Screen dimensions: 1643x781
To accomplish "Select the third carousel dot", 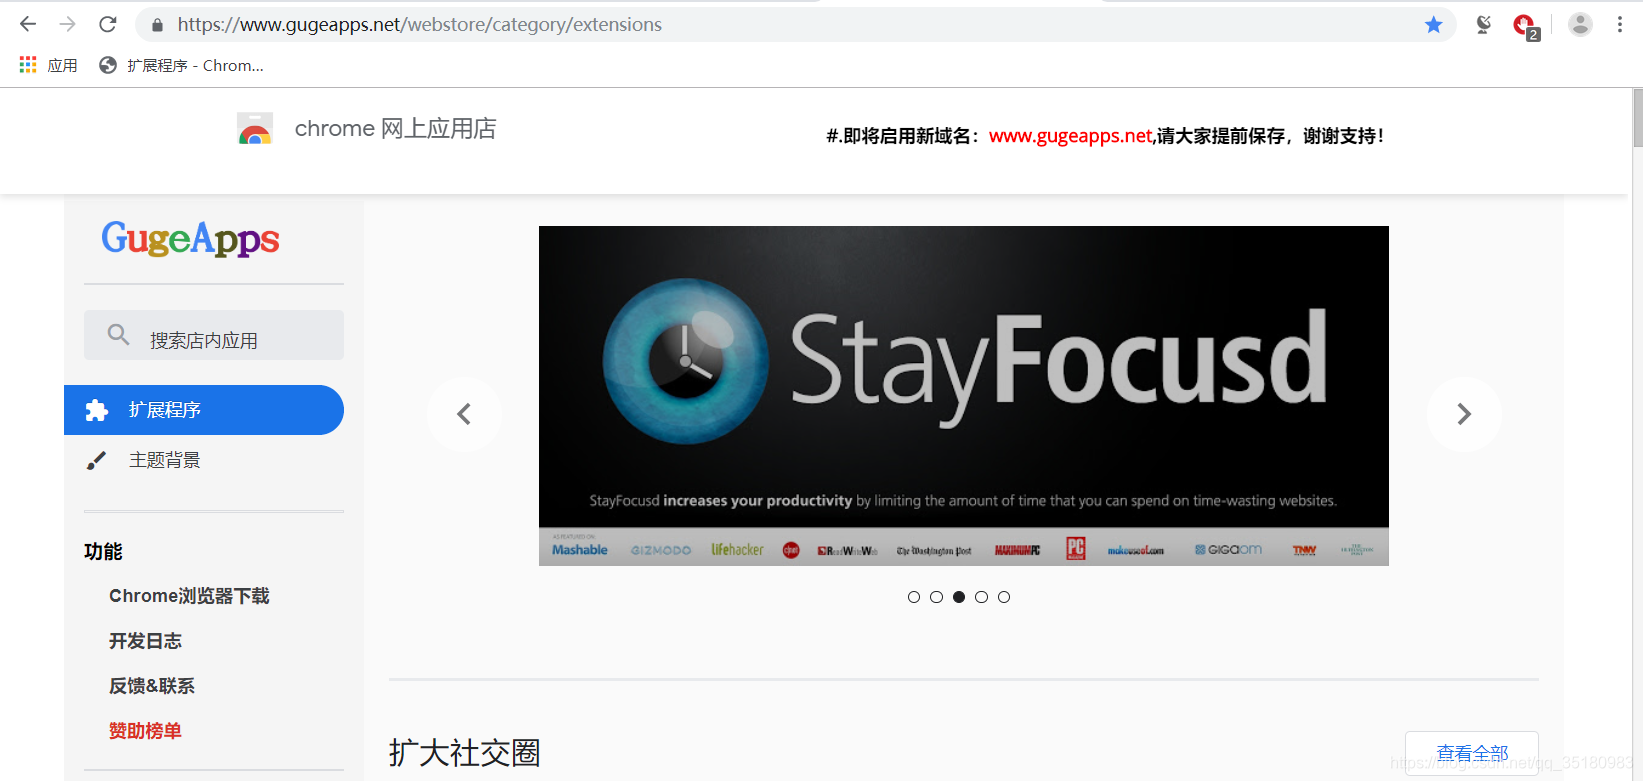I will point(959,597).
